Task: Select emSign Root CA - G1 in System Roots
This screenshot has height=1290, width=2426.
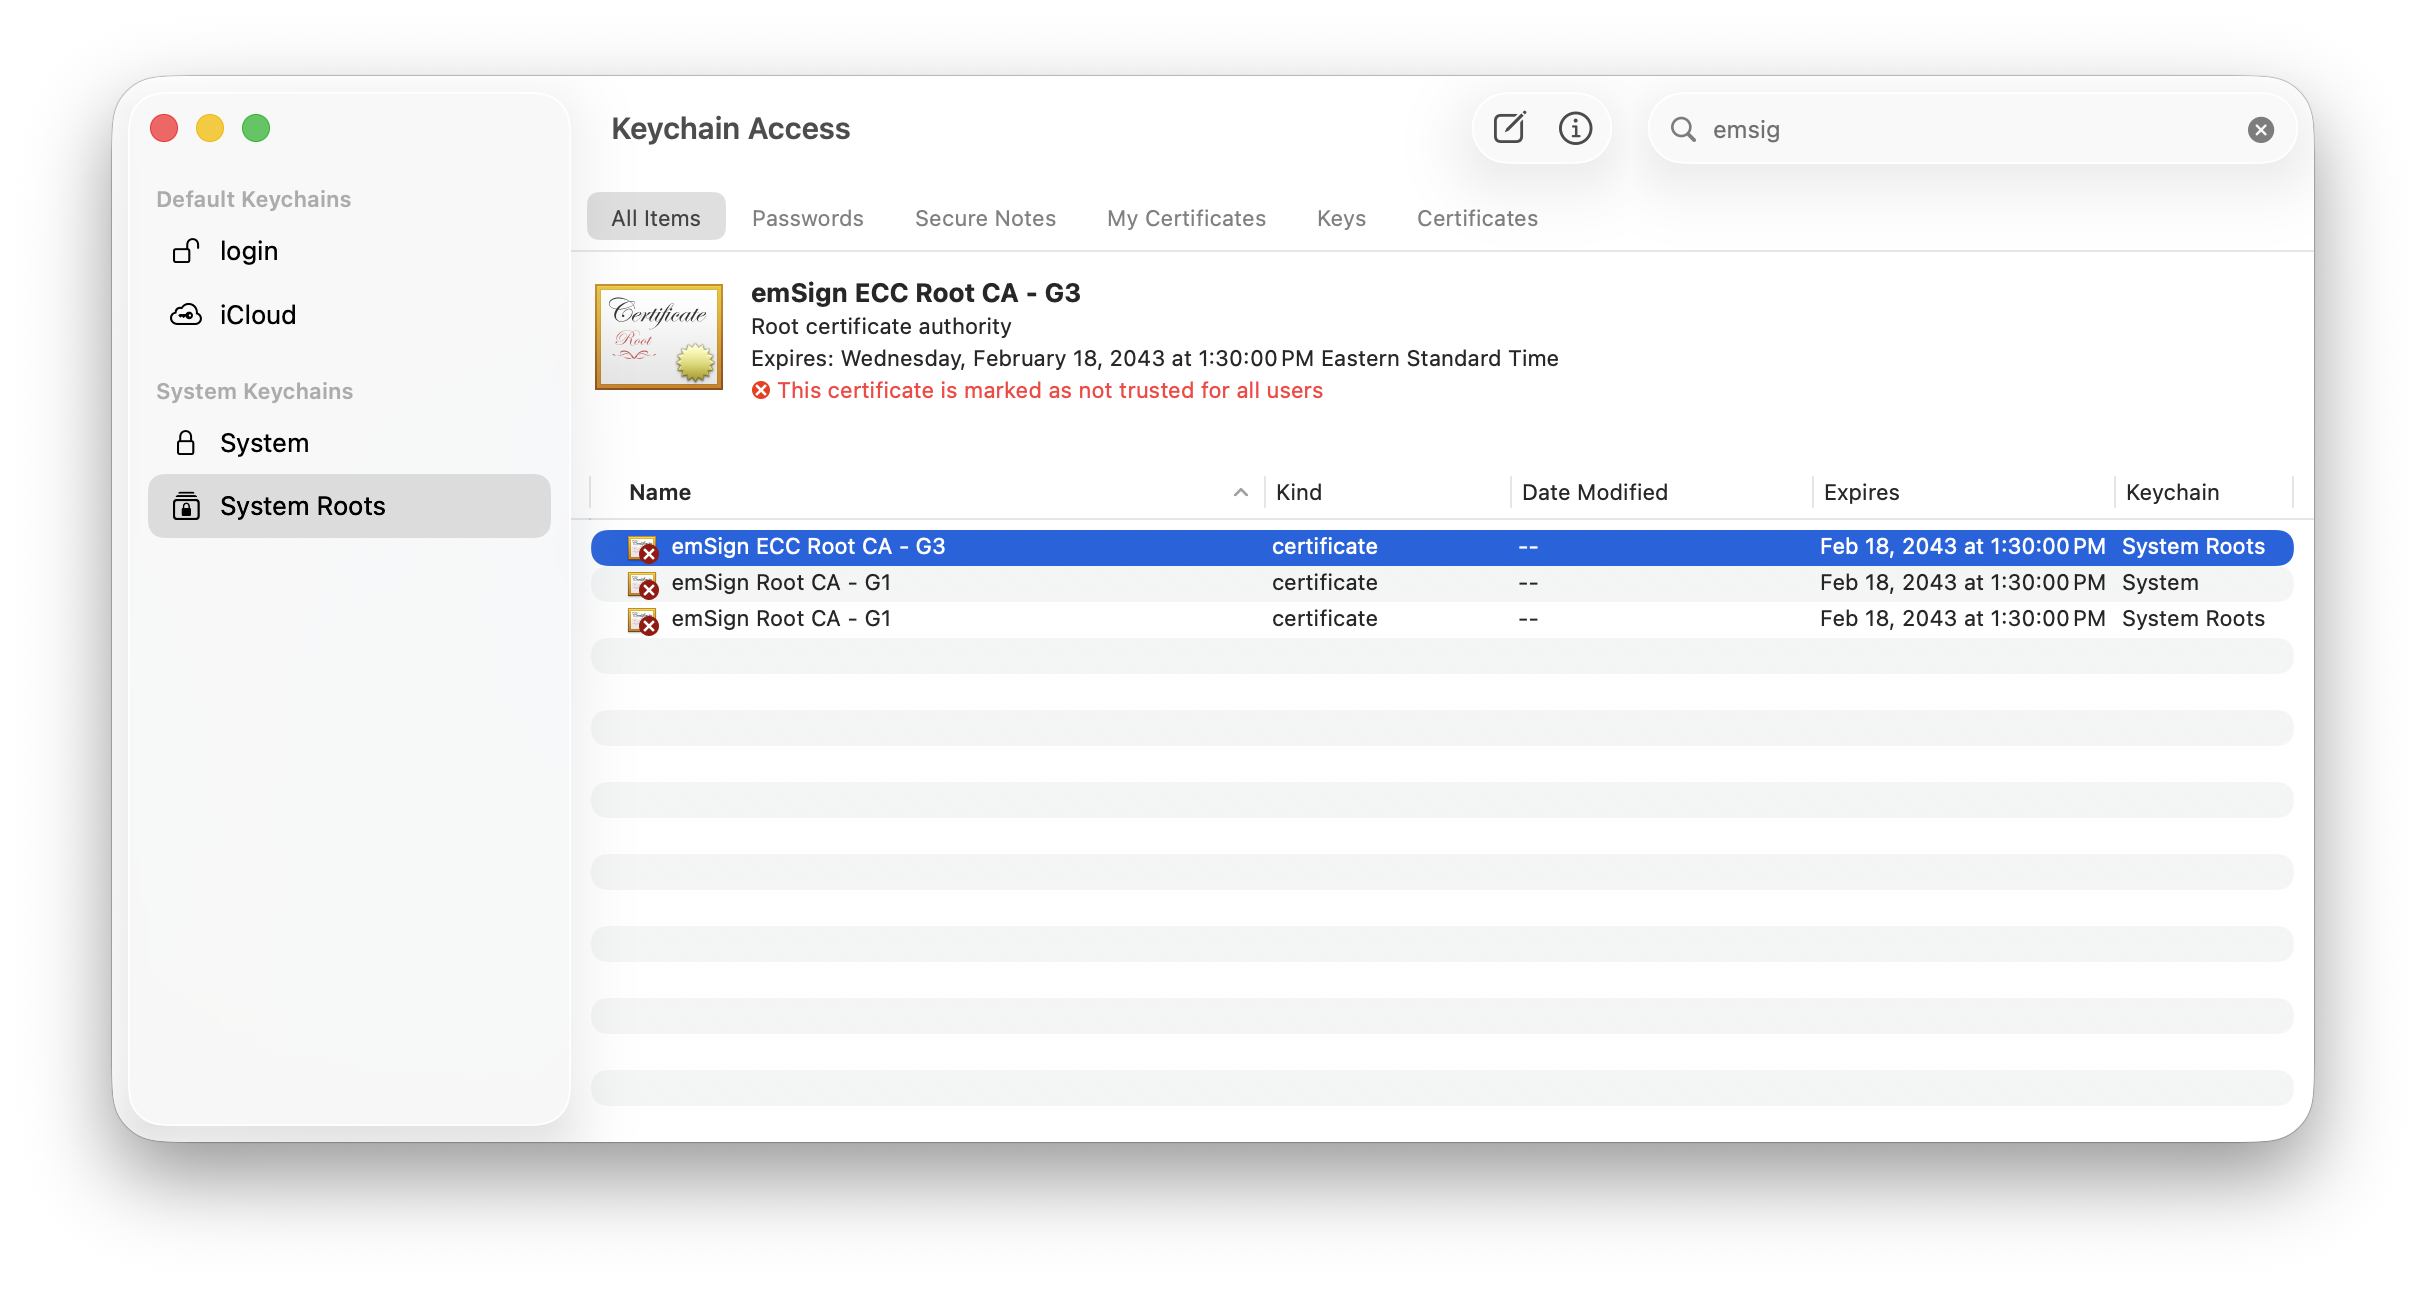Action: pyautogui.click(x=1441, y=619)
